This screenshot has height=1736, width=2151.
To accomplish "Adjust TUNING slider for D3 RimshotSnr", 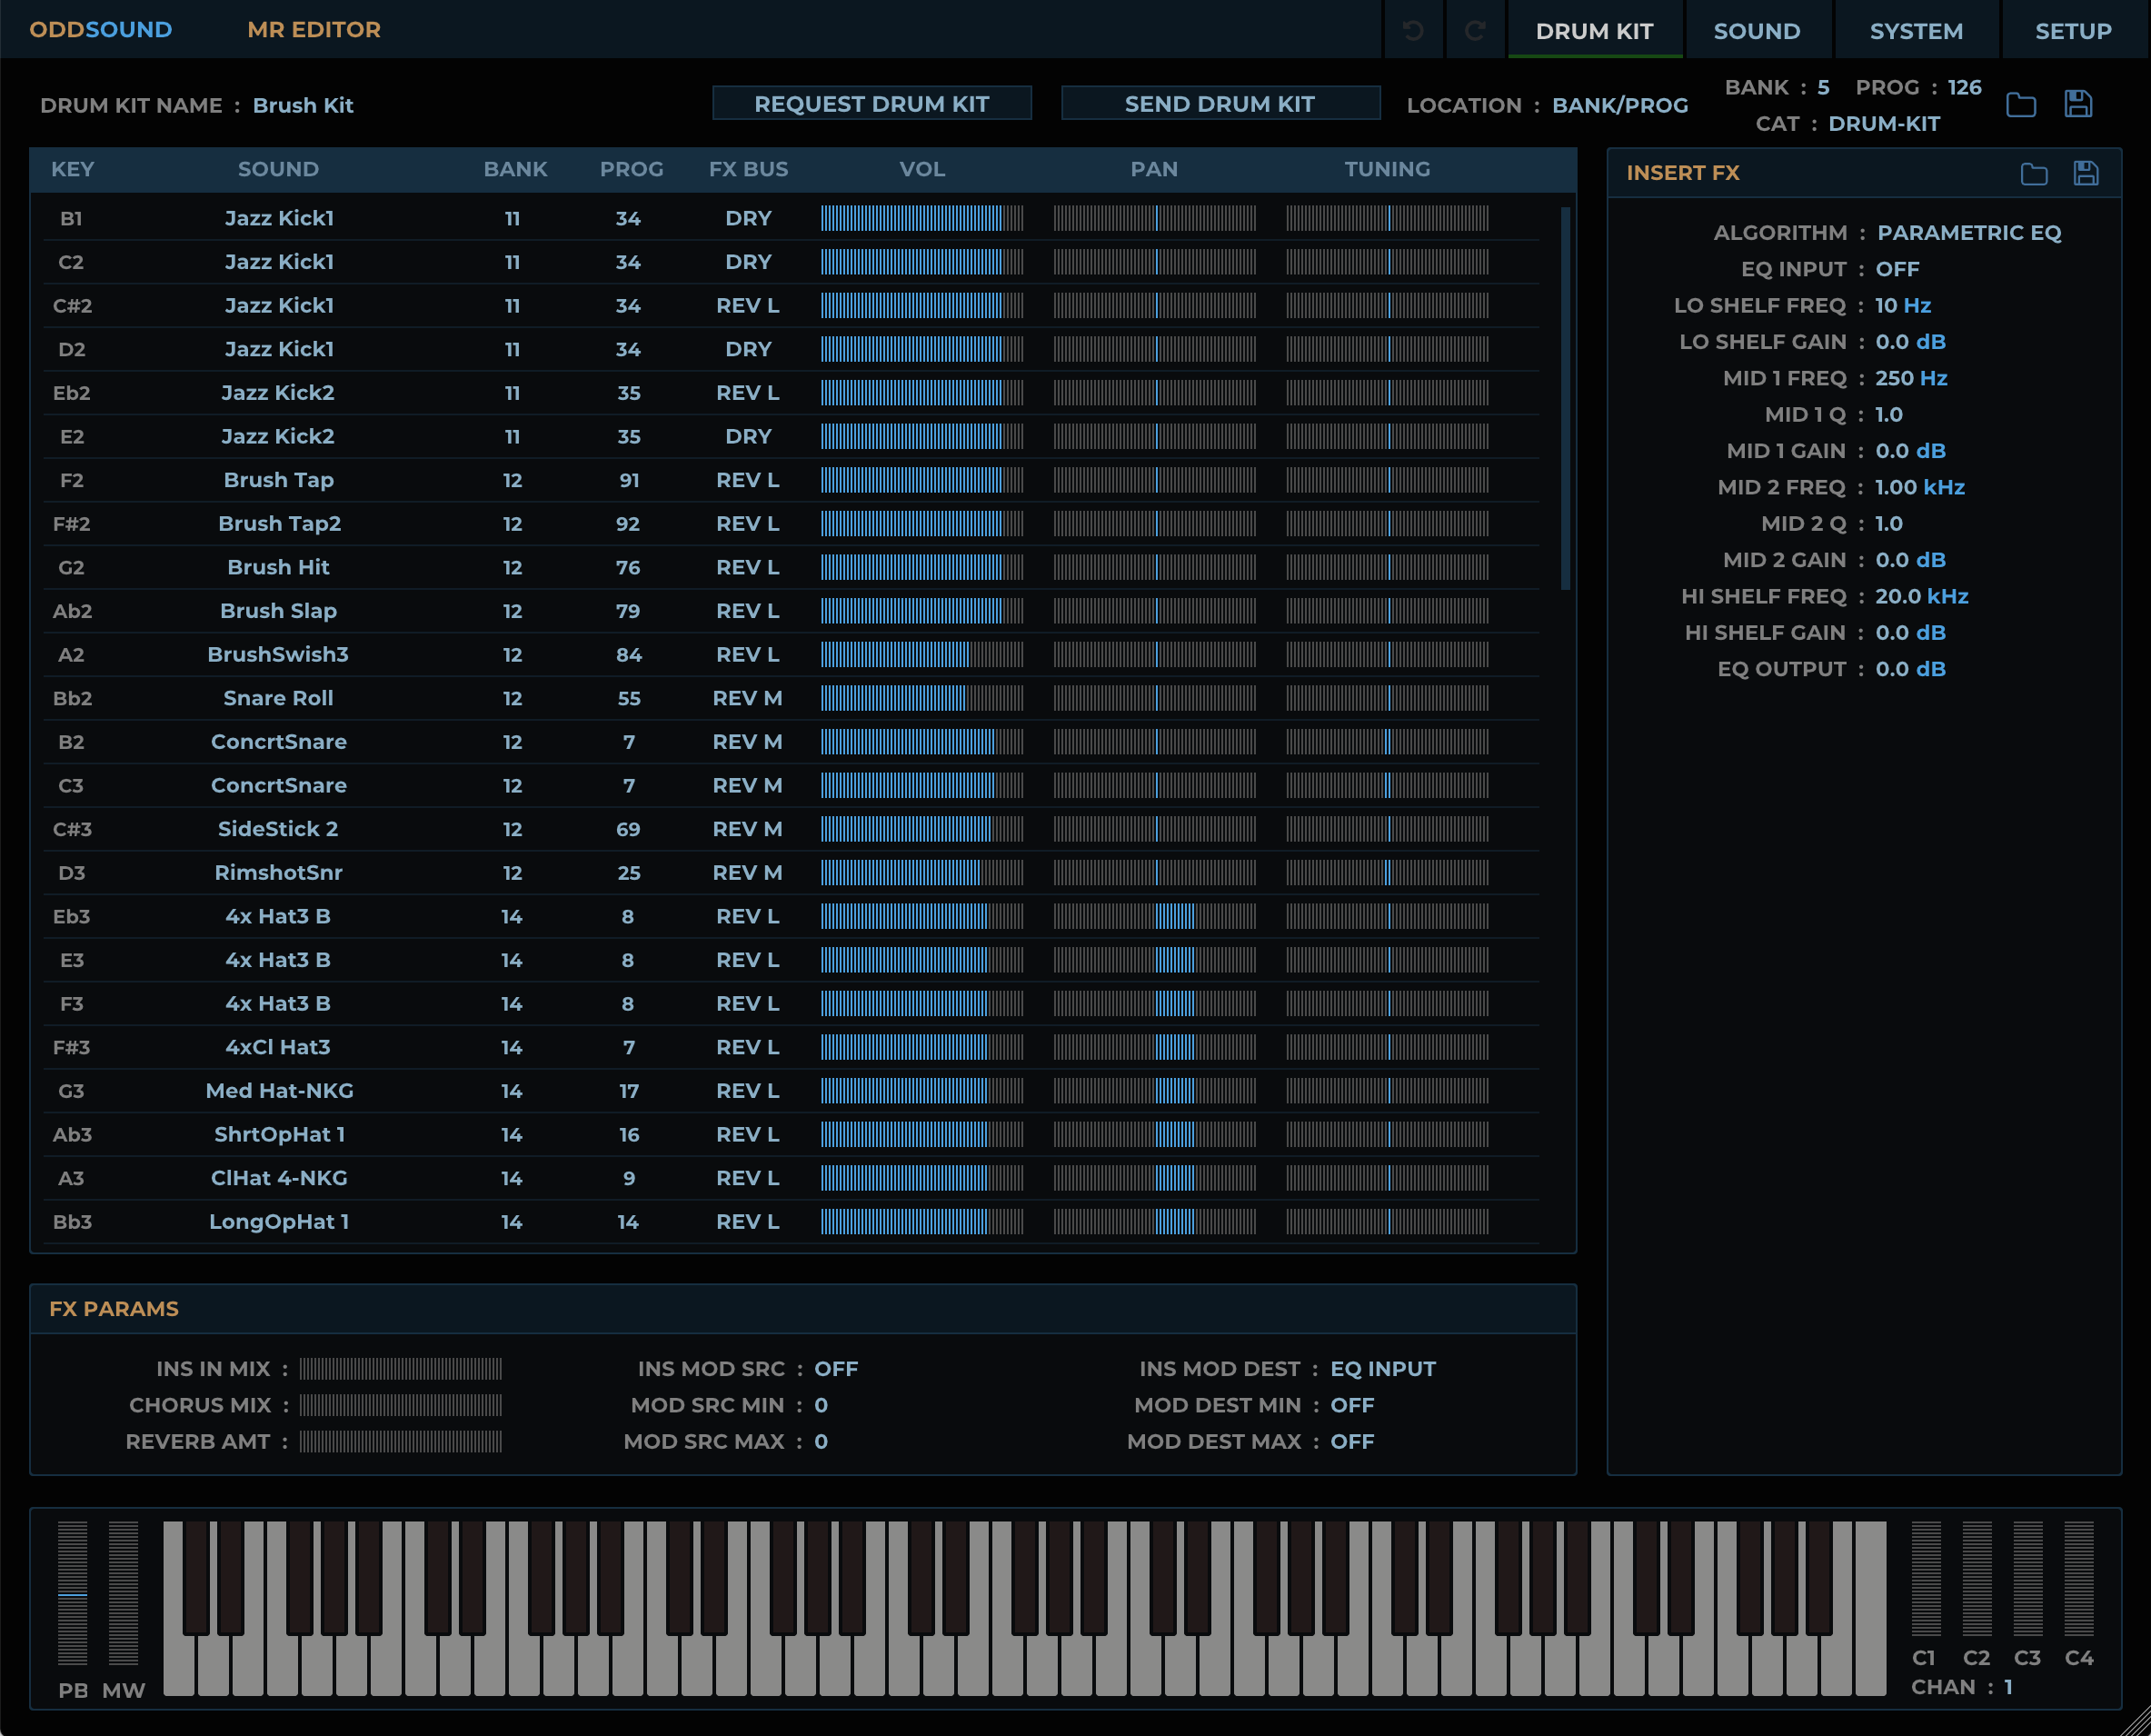I will pos(1387,873).
